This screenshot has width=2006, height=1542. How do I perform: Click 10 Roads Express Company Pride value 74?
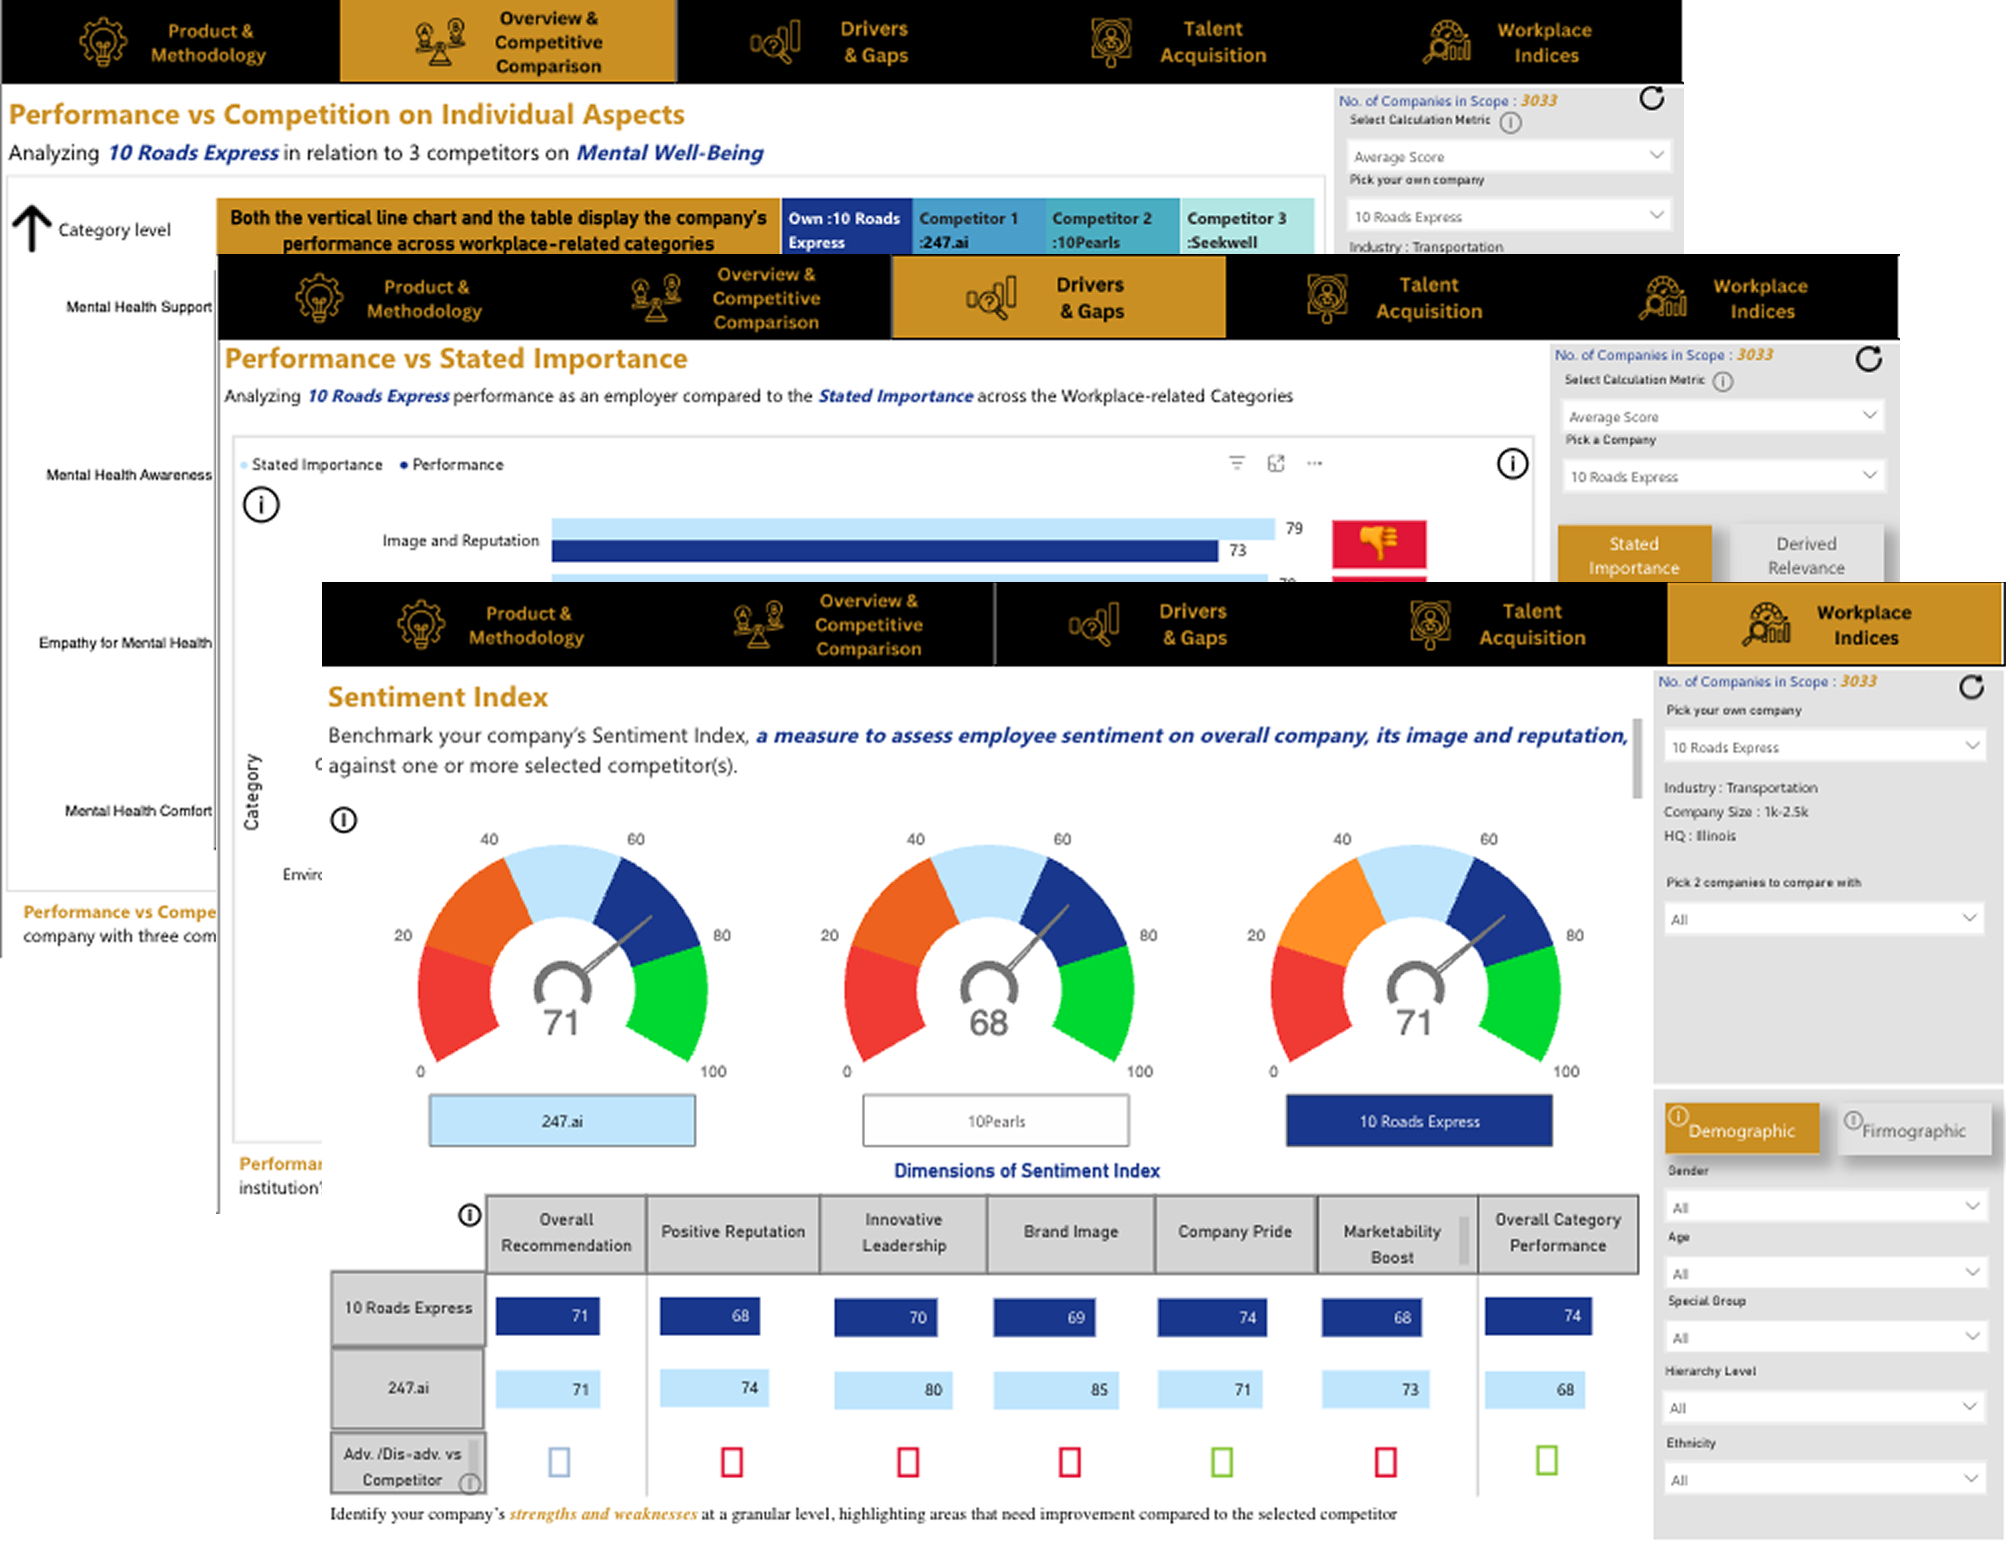1212,1317
